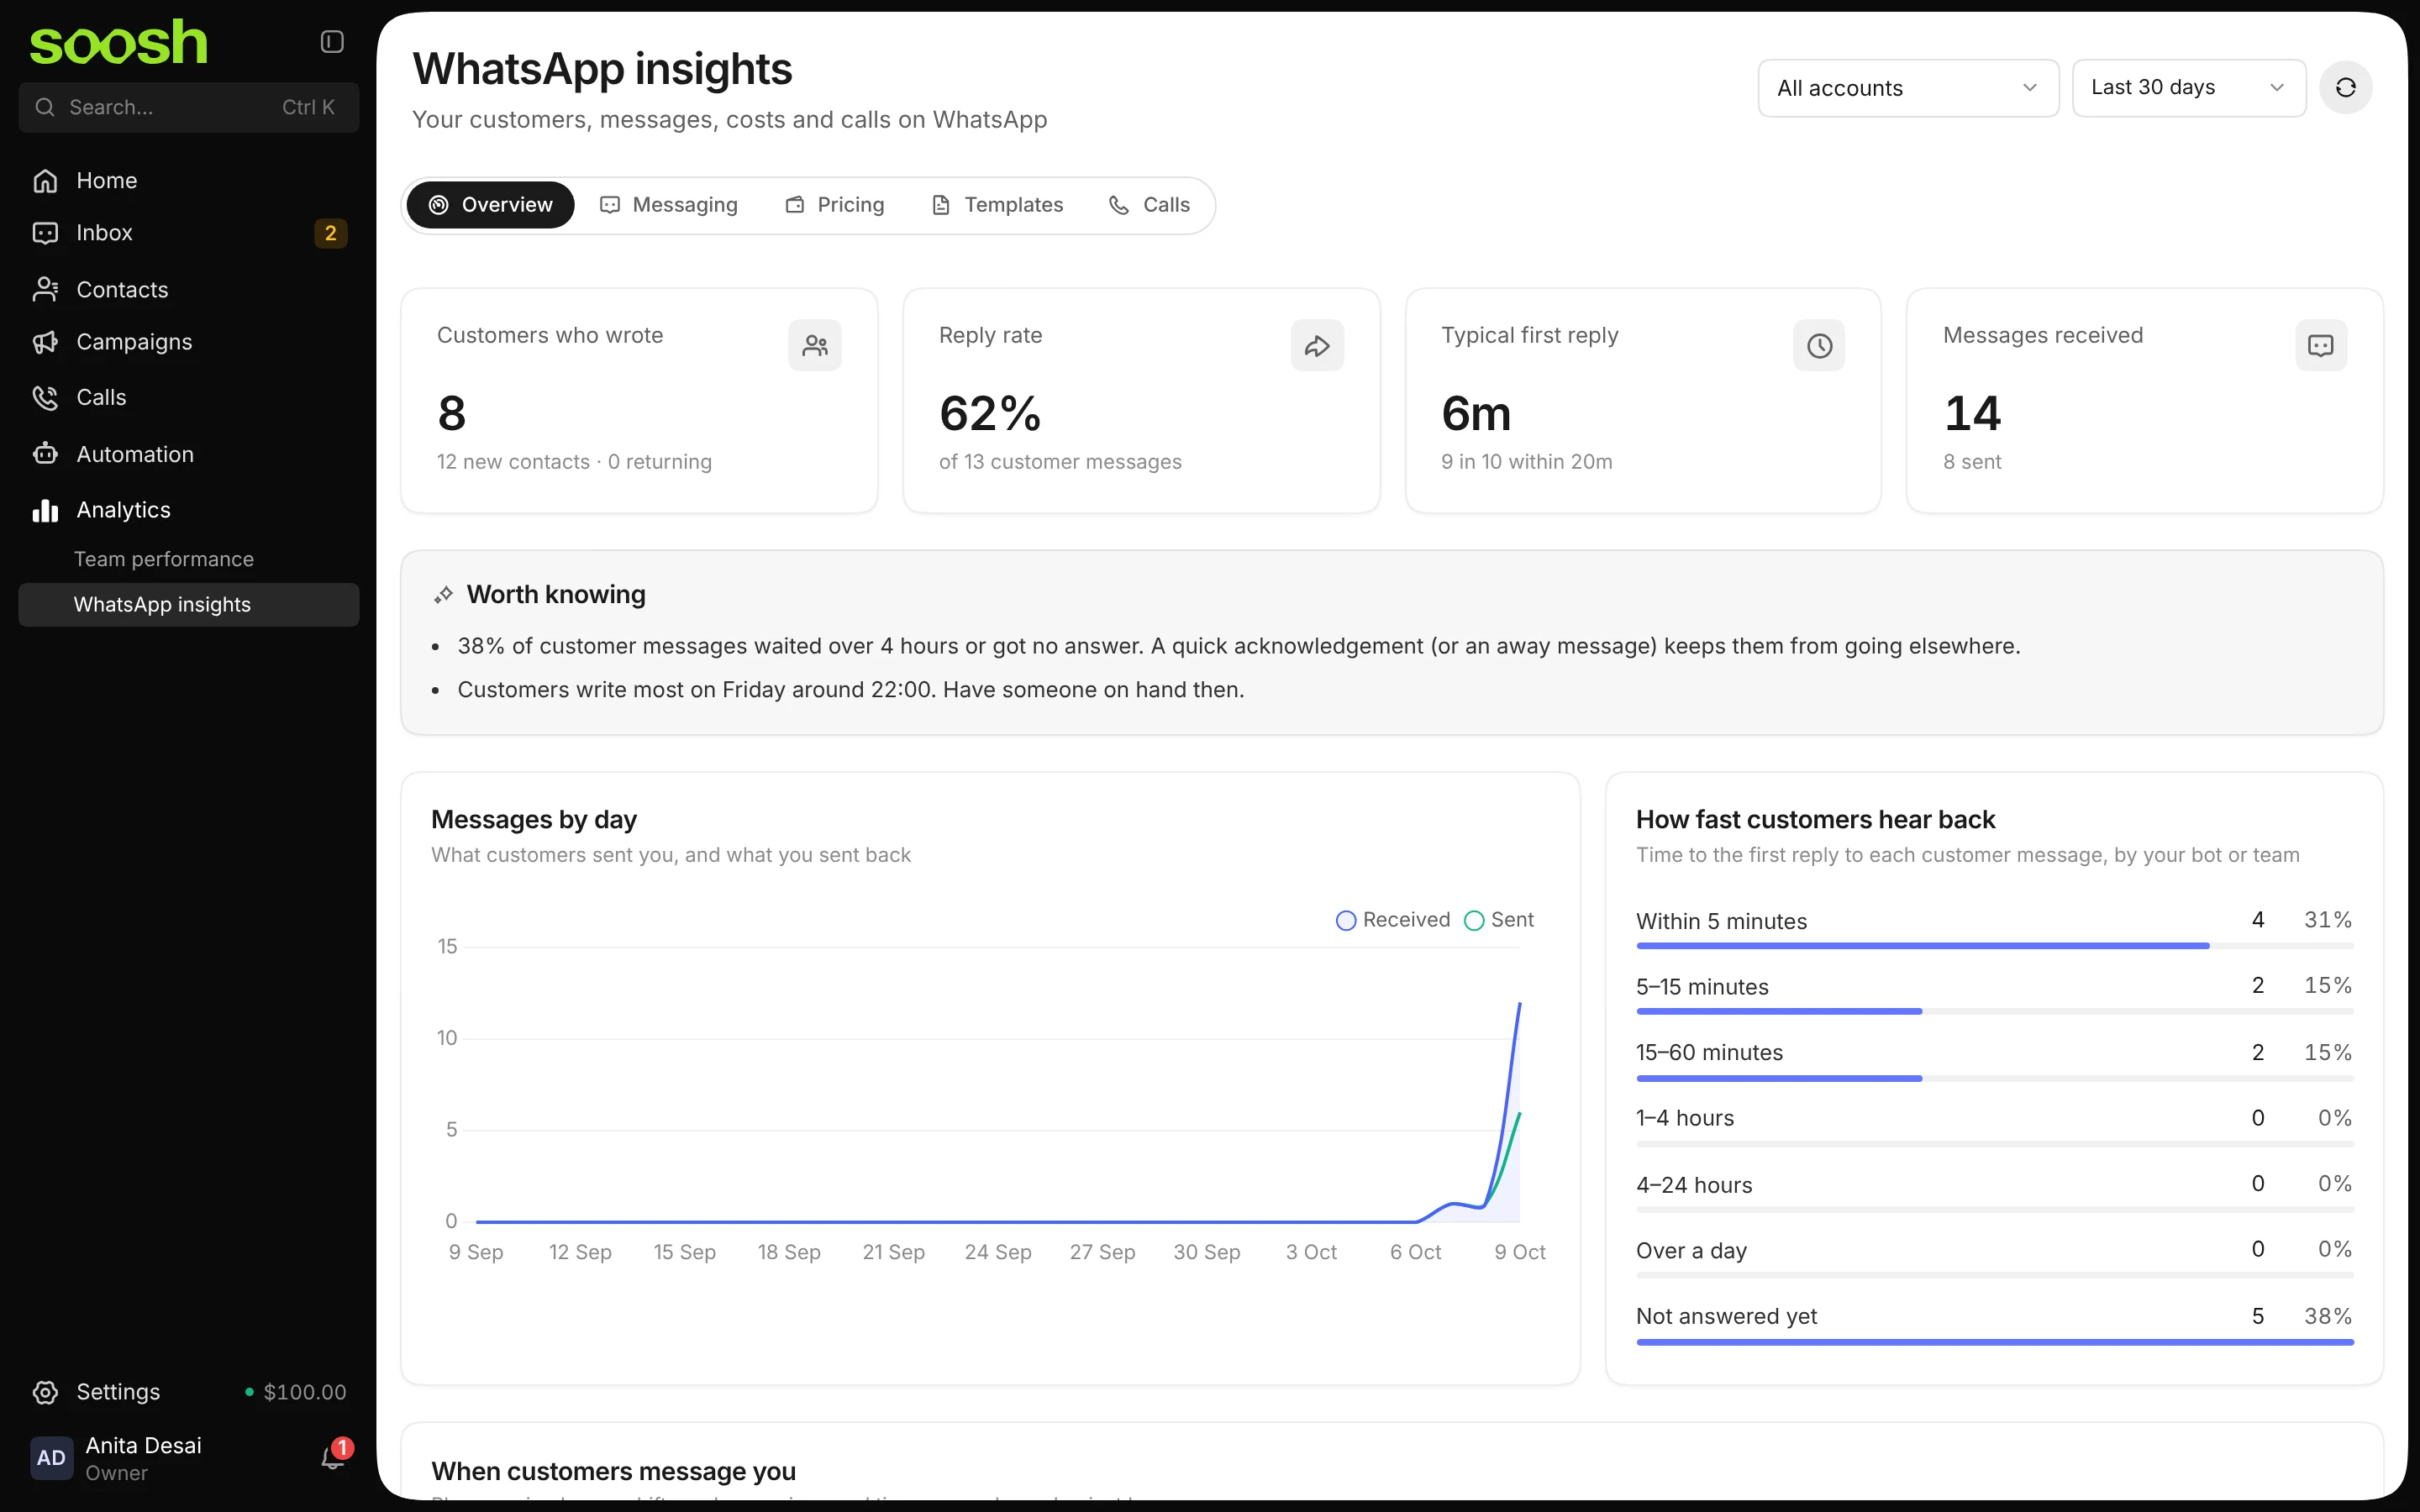Click the Reply rate arrow icon

(1317, 346)
